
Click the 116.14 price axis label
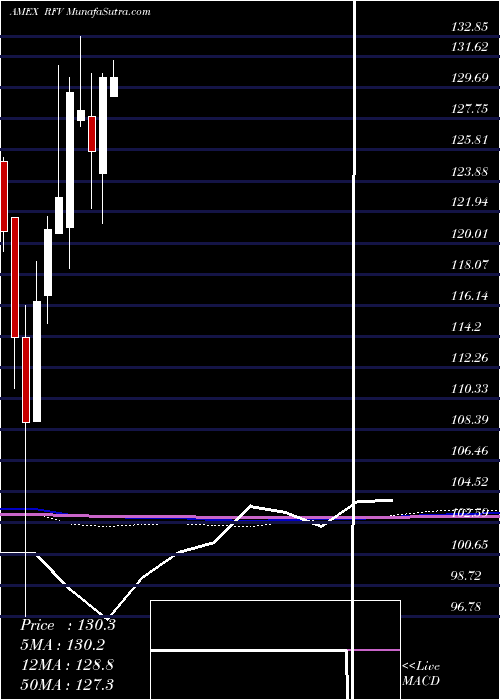[469, 296]
